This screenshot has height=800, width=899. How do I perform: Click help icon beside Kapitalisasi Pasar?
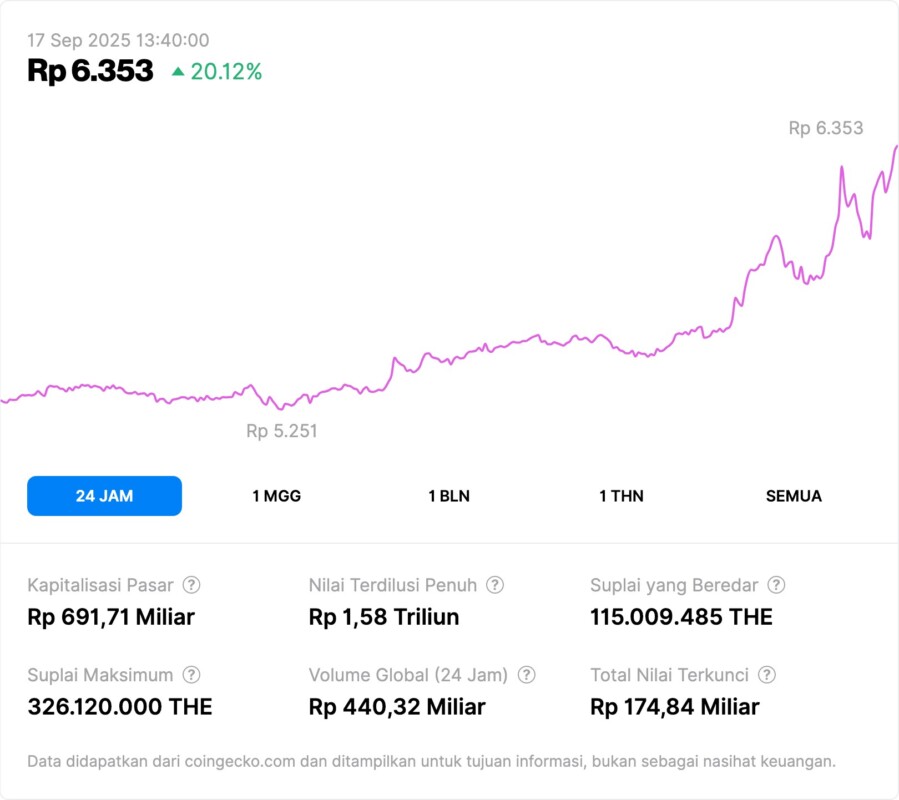point(191,585)
